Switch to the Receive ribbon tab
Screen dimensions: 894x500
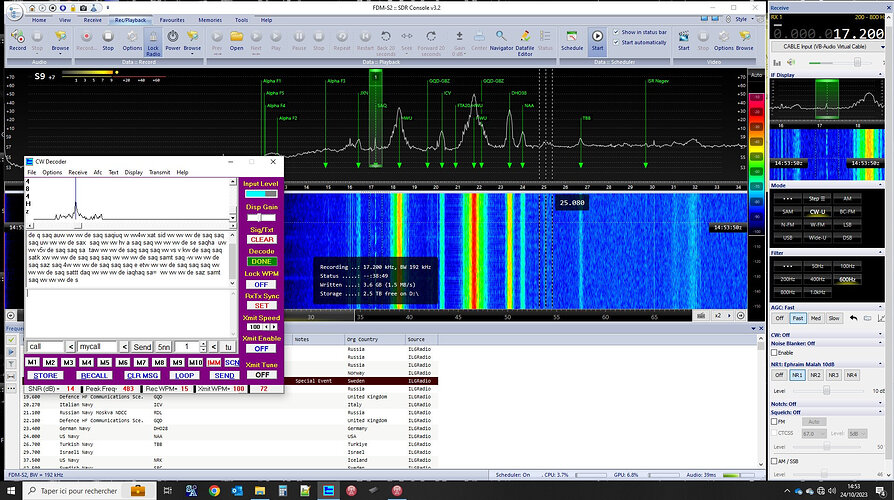point(92,20)
